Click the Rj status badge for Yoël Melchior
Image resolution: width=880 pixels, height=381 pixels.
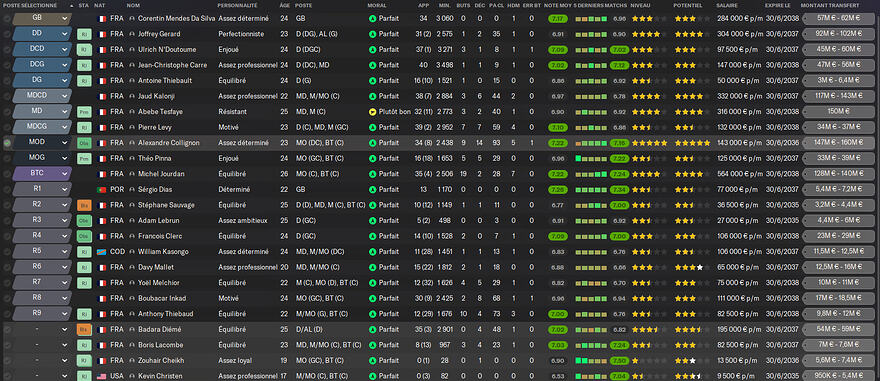click(x=84, y=283)
